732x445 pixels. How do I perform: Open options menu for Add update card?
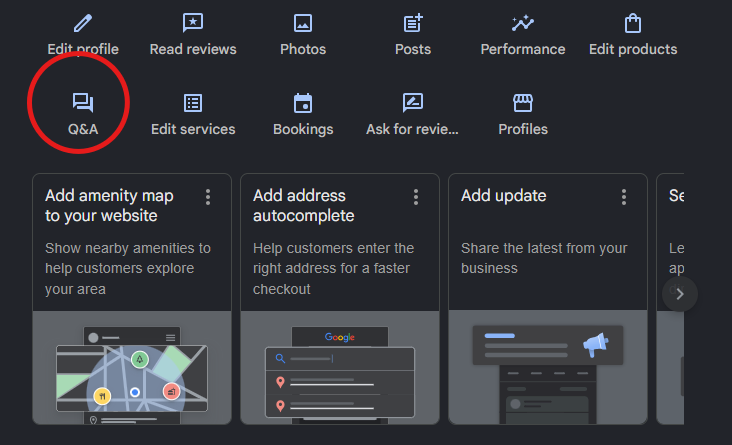point(624,197)
